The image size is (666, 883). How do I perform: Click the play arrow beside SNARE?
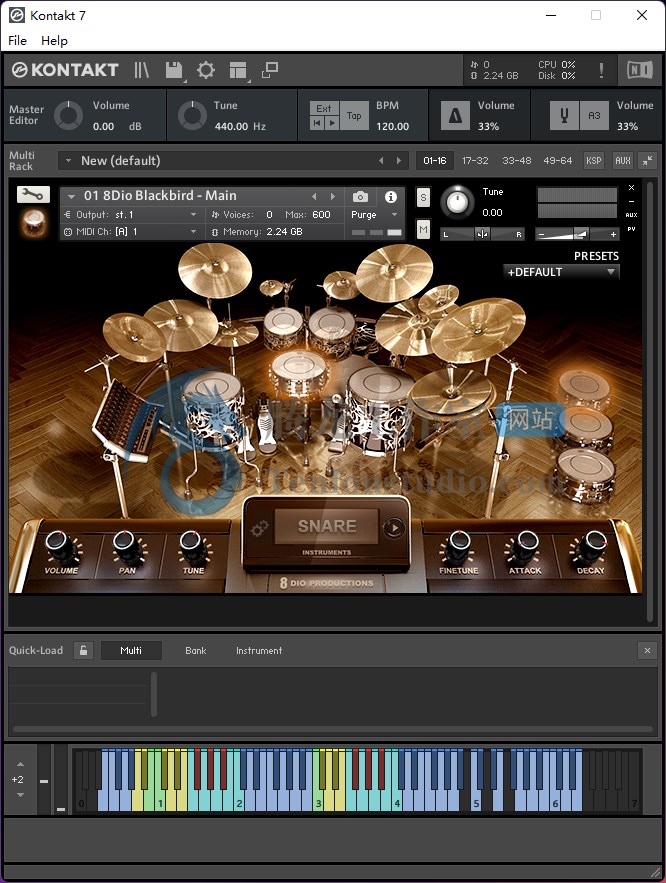coord(394,528)
